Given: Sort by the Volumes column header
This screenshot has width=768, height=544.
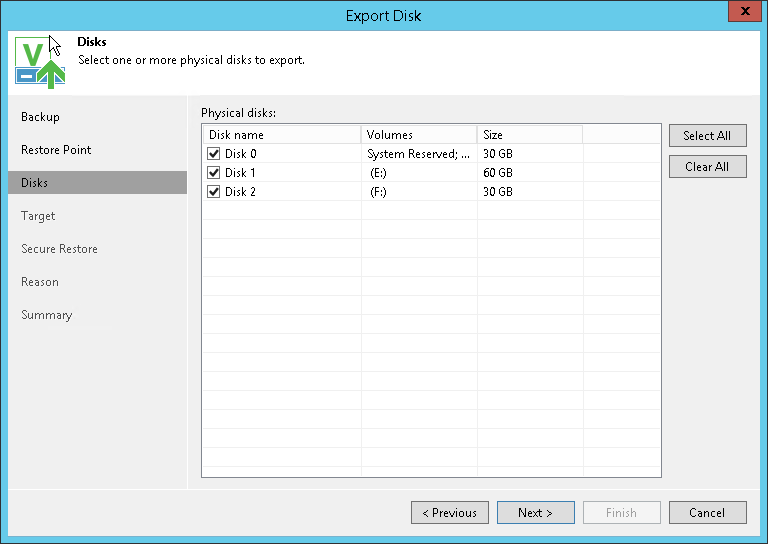Looking at the screenshot, I should tap(419, 135).
